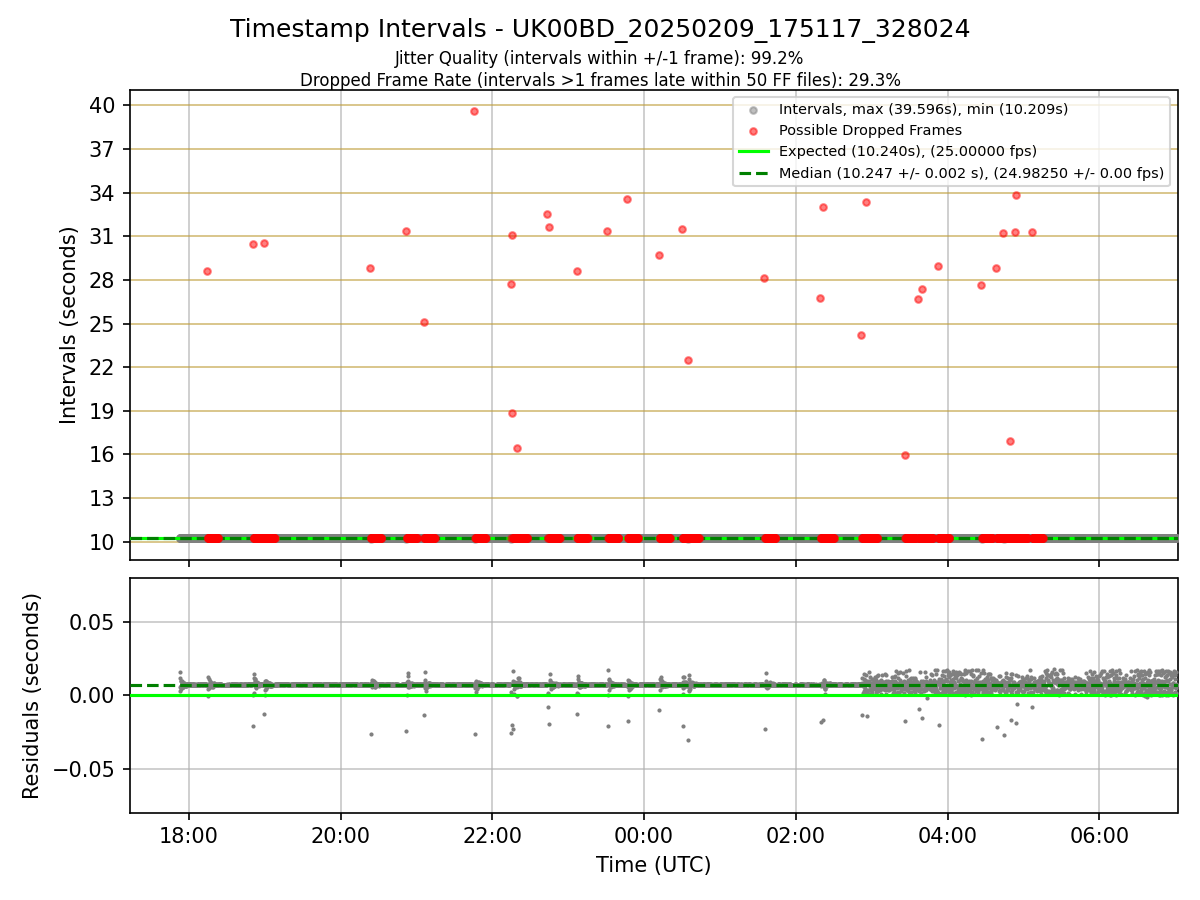
Task: Click the y-axis tick label 34
Action: click(102, 193)
